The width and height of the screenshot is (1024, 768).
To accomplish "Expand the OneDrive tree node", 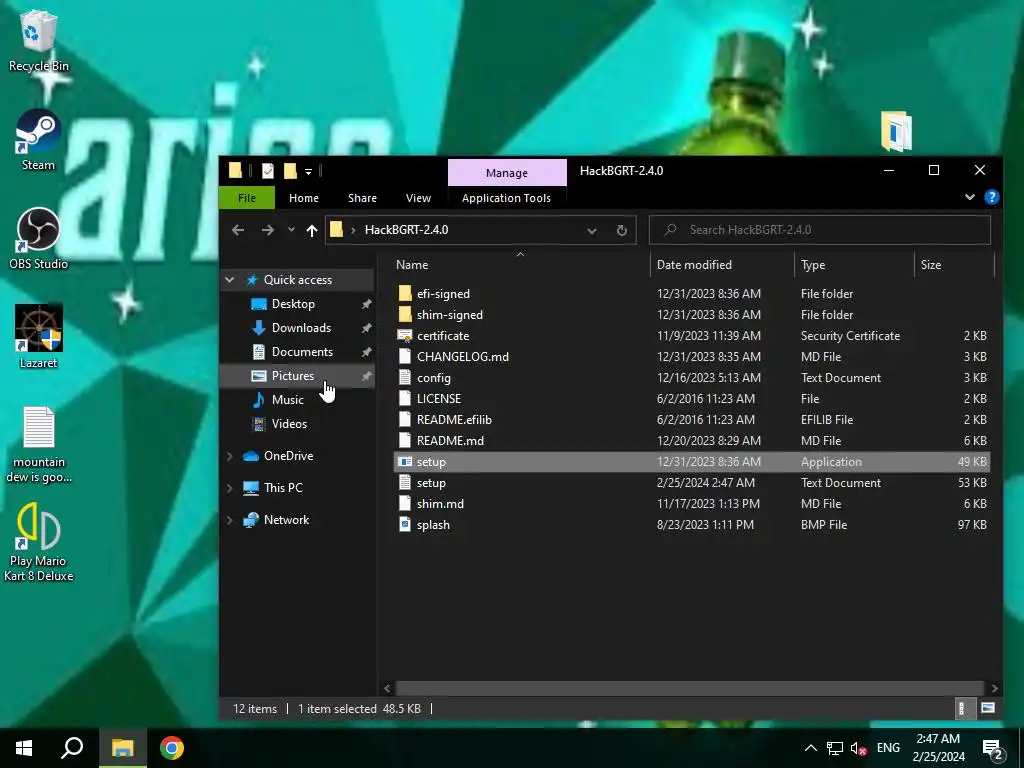I will (x=229, y=456).
